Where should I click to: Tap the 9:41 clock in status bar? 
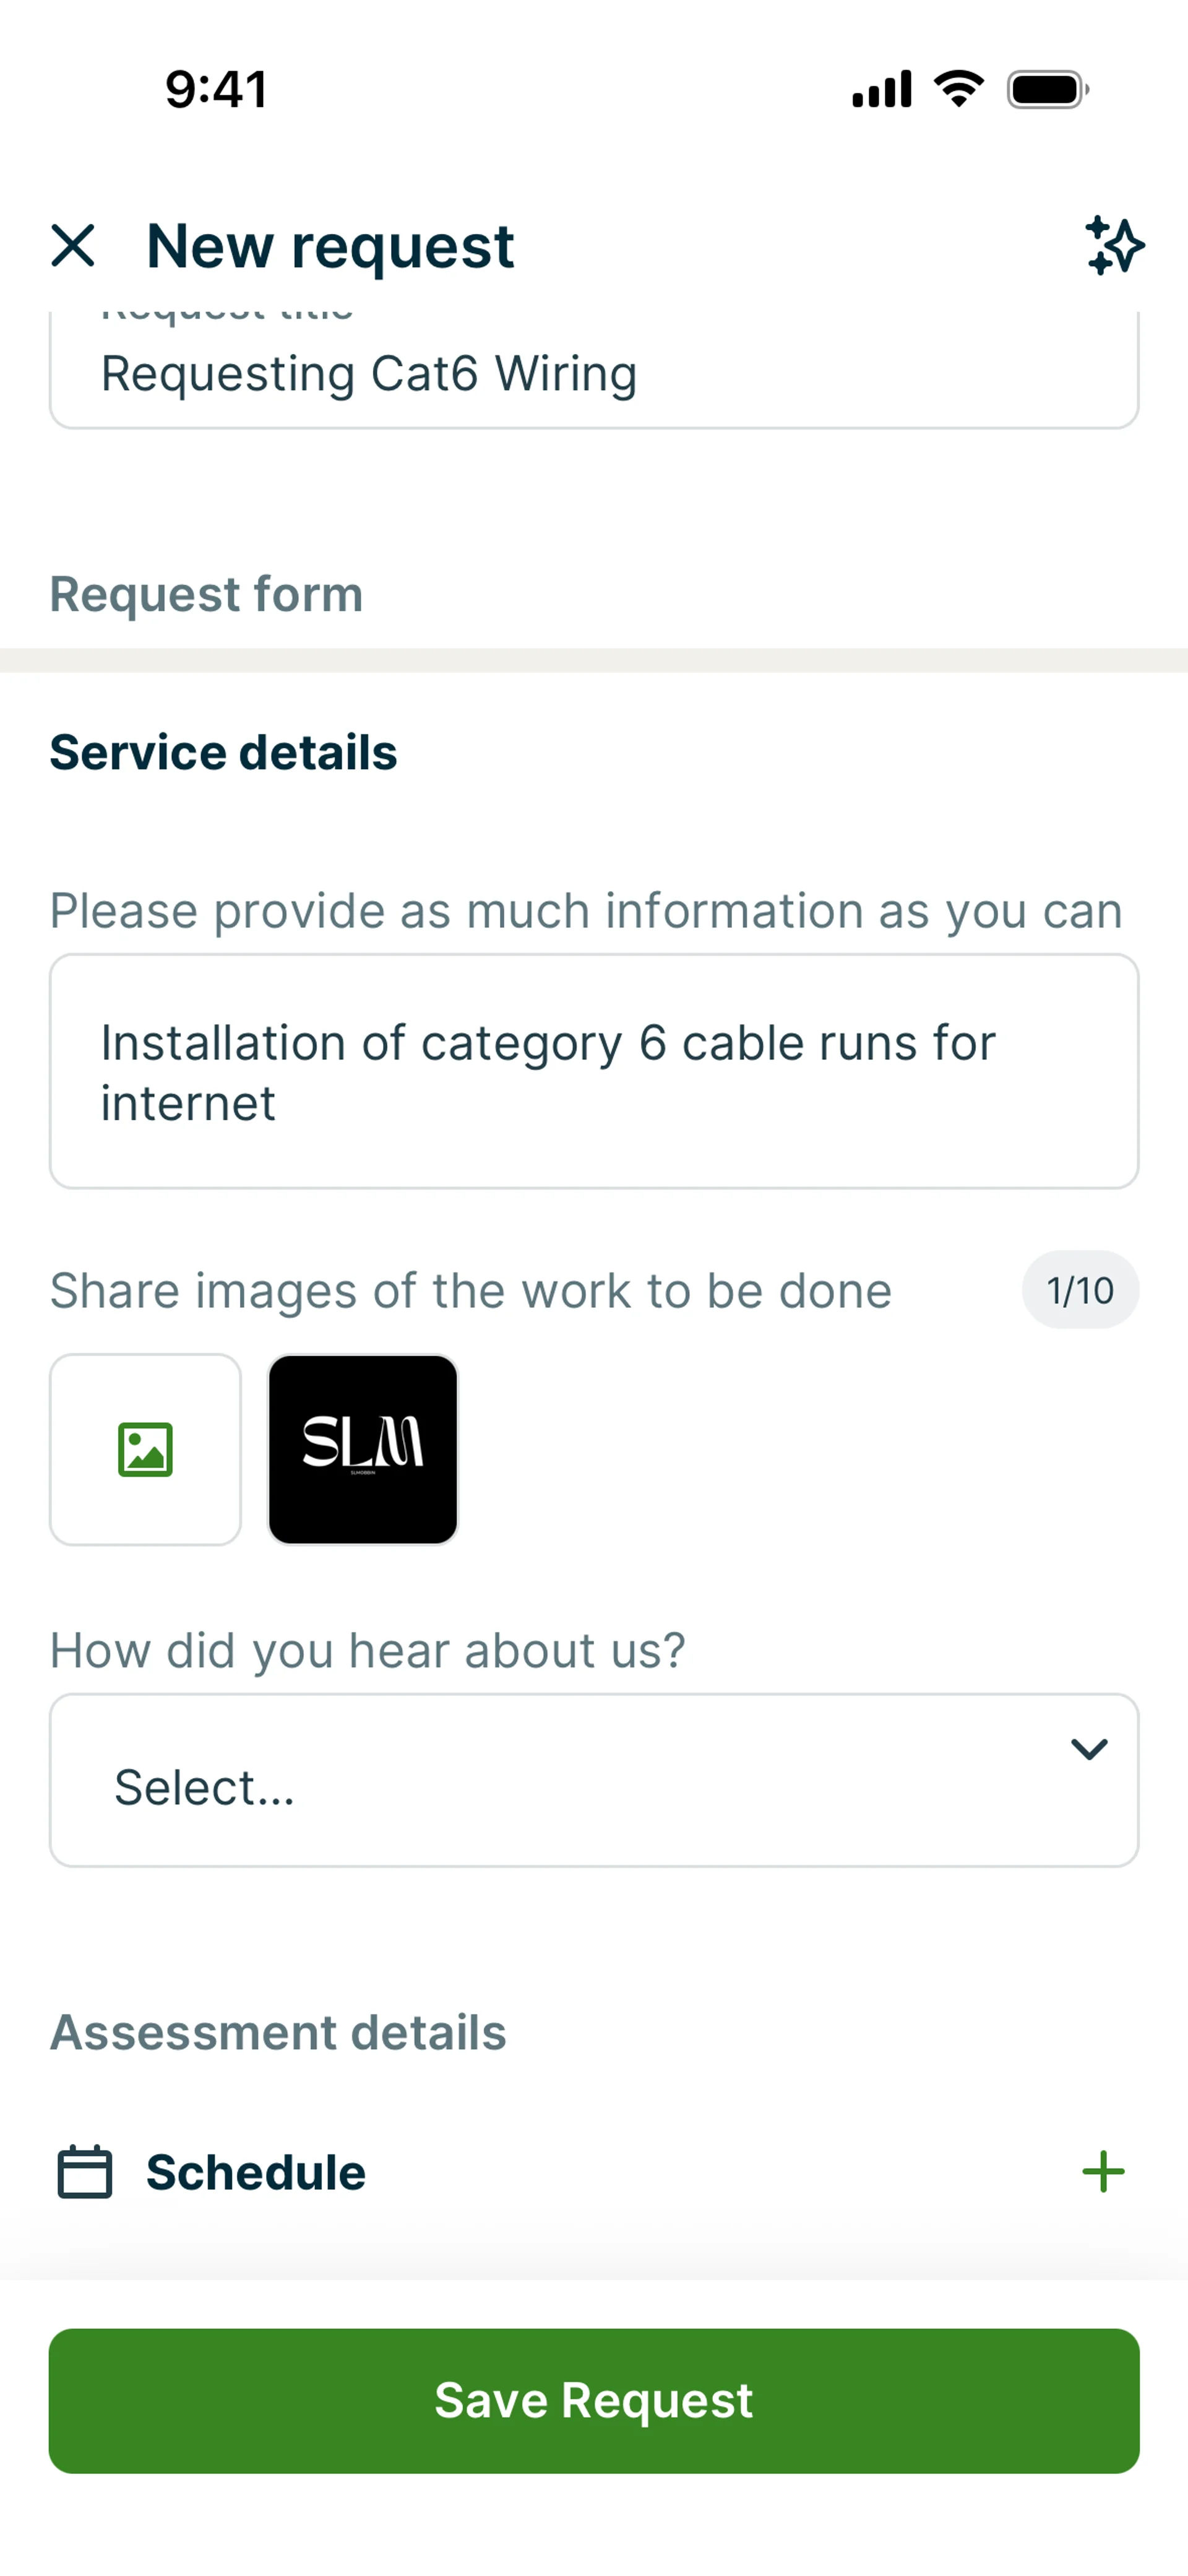click(x=216, y=89)
